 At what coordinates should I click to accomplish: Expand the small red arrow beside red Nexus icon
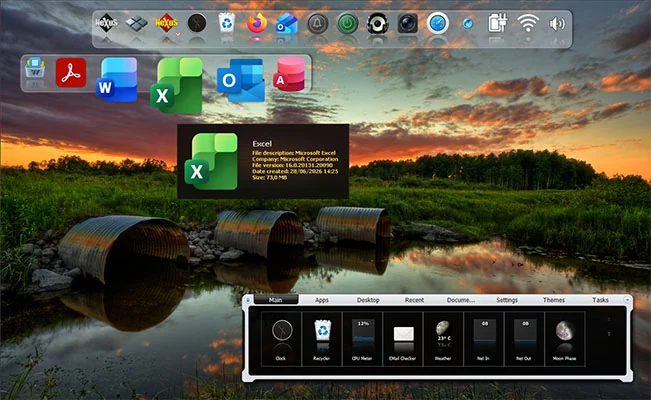tap(178, 34)
